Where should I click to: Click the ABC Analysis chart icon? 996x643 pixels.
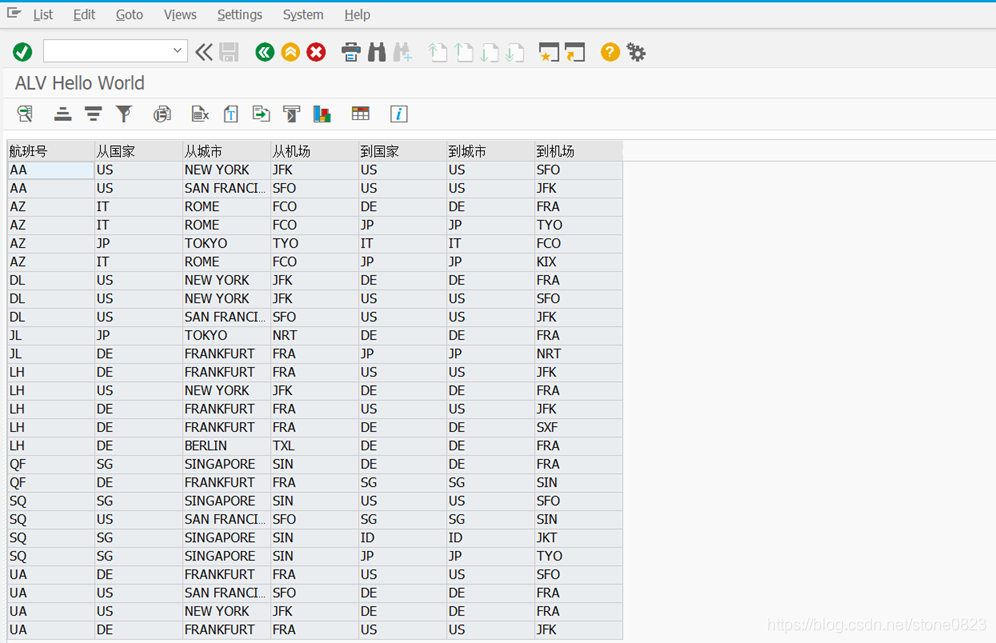pos(322,114)
